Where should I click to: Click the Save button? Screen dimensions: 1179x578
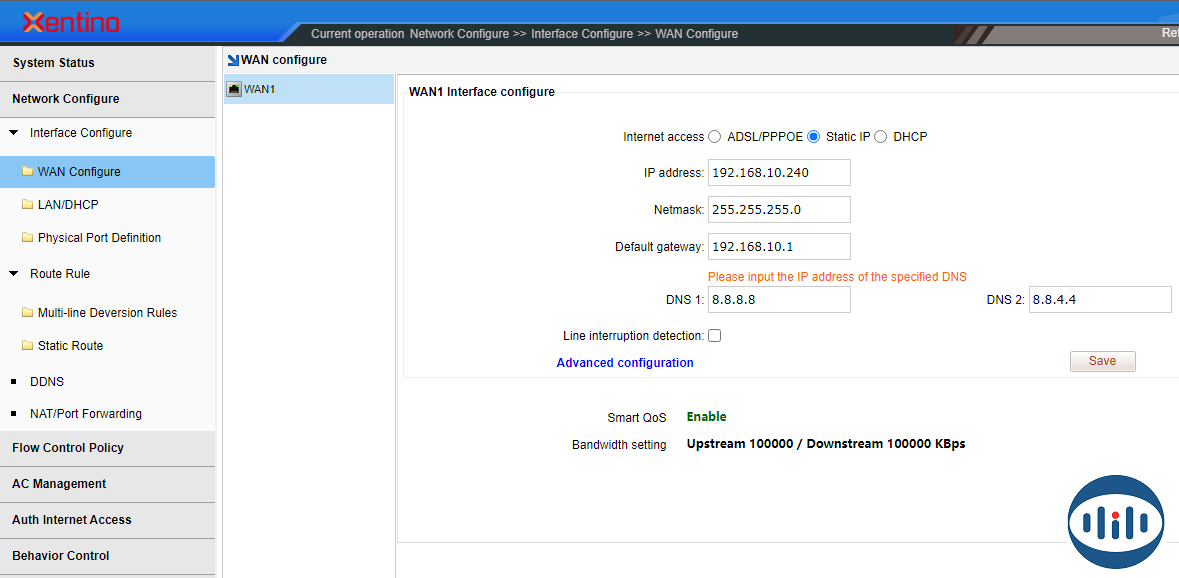pyautogui.click(x=1102, y=361)
